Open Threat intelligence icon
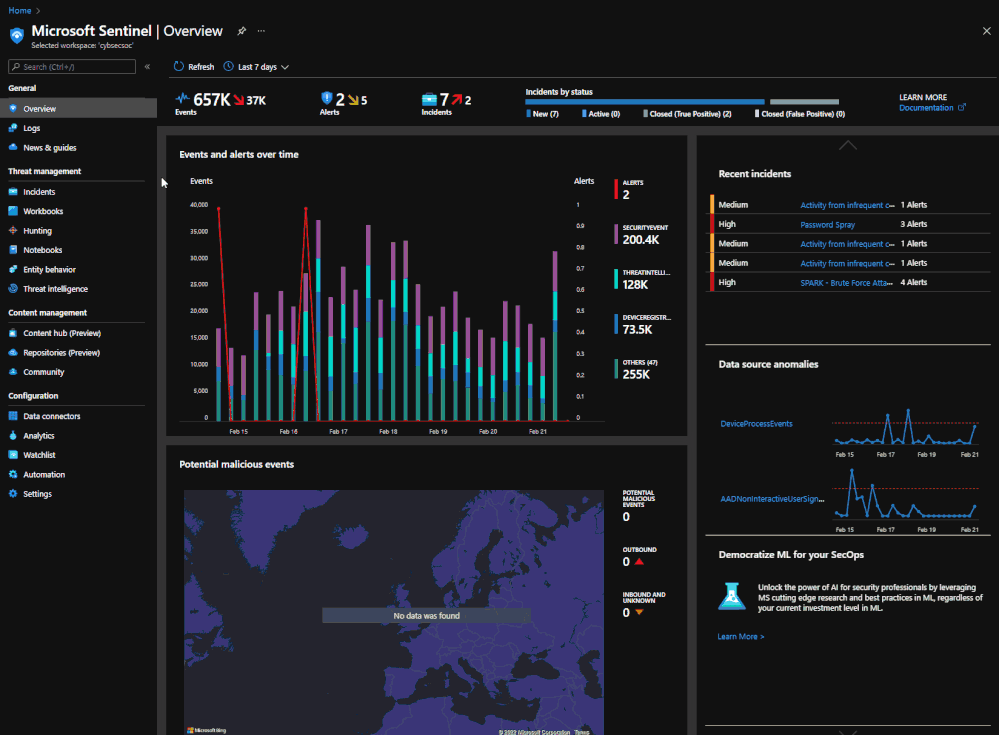Image resolution: width=999 pixels, height=735 pixels. pyautogui.click(x=13, y=289)
